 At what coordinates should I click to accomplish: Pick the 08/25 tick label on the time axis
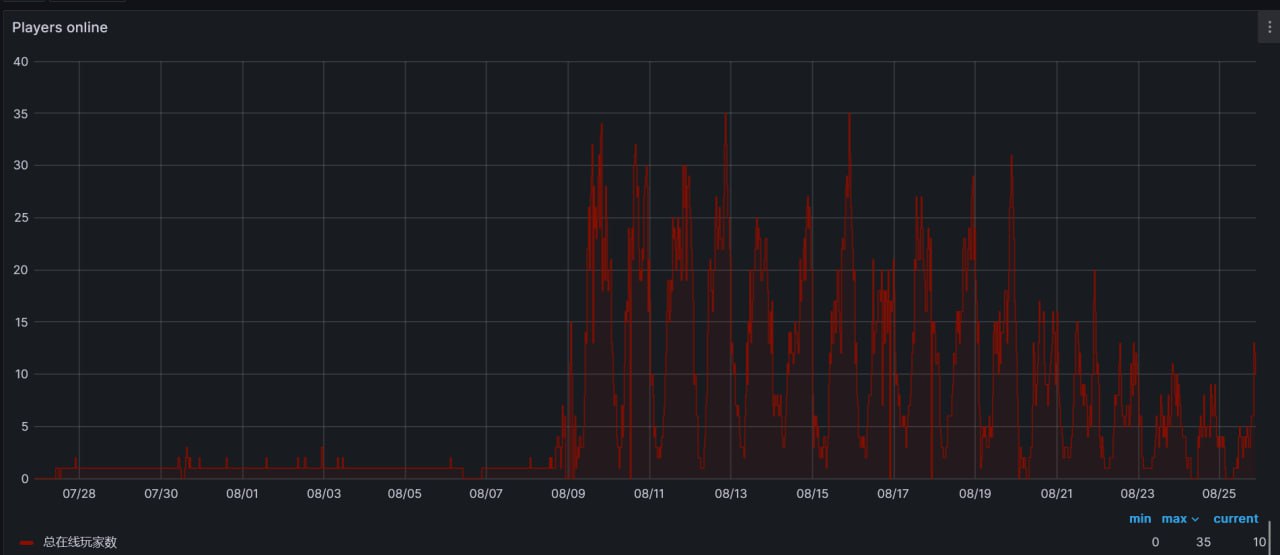click(1220, 494)
